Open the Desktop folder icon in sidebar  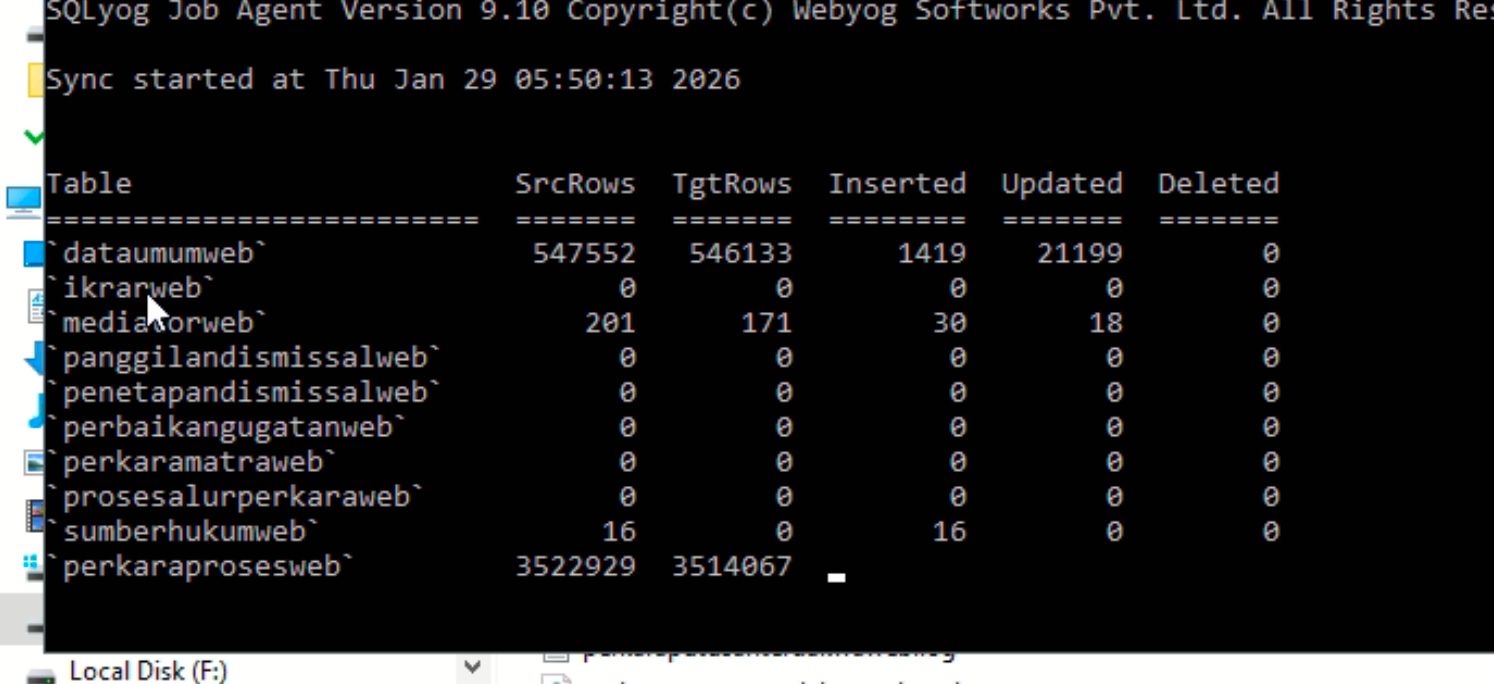[x=32, y=254]
